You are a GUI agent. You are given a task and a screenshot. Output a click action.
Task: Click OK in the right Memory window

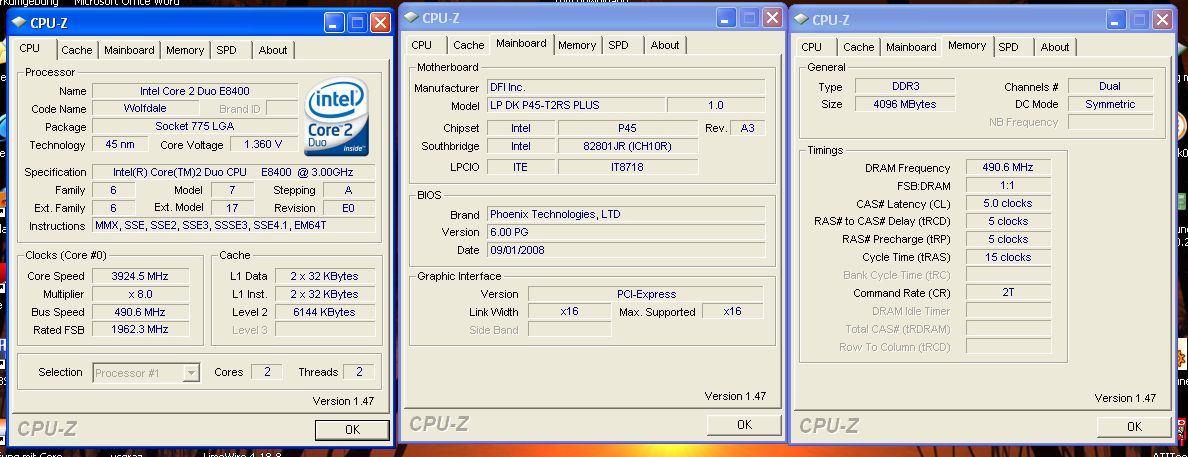pos(1134,427)
